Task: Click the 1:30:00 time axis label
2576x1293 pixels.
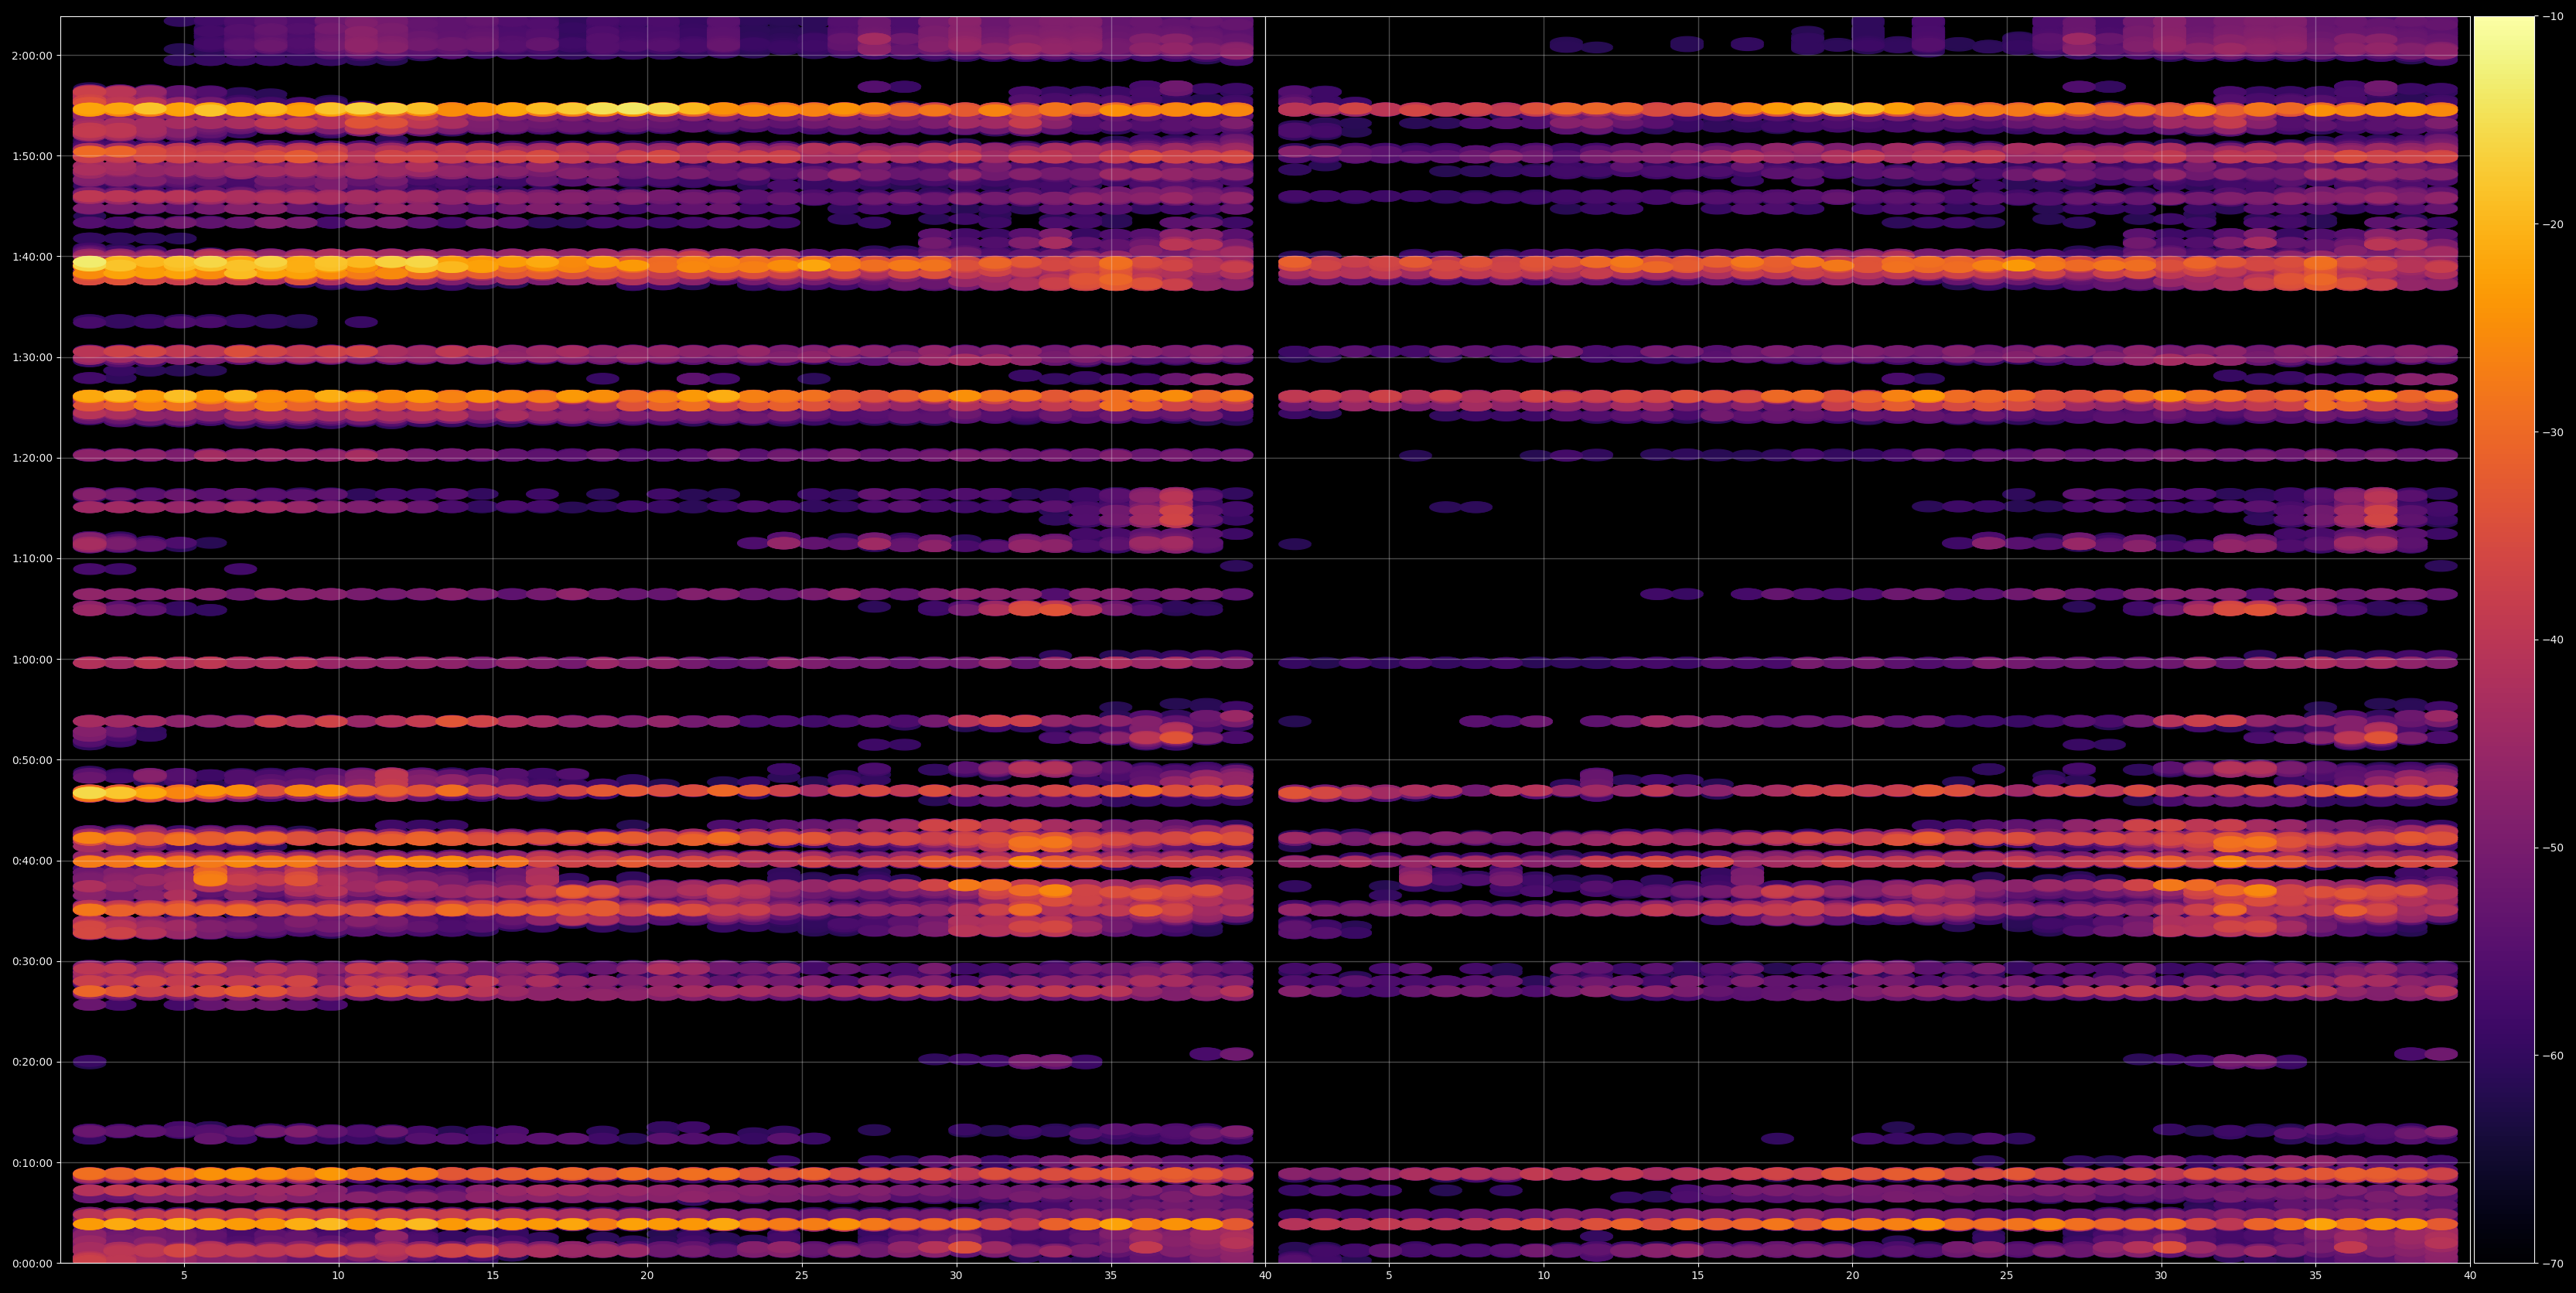Action: click(x=32, y=358)
